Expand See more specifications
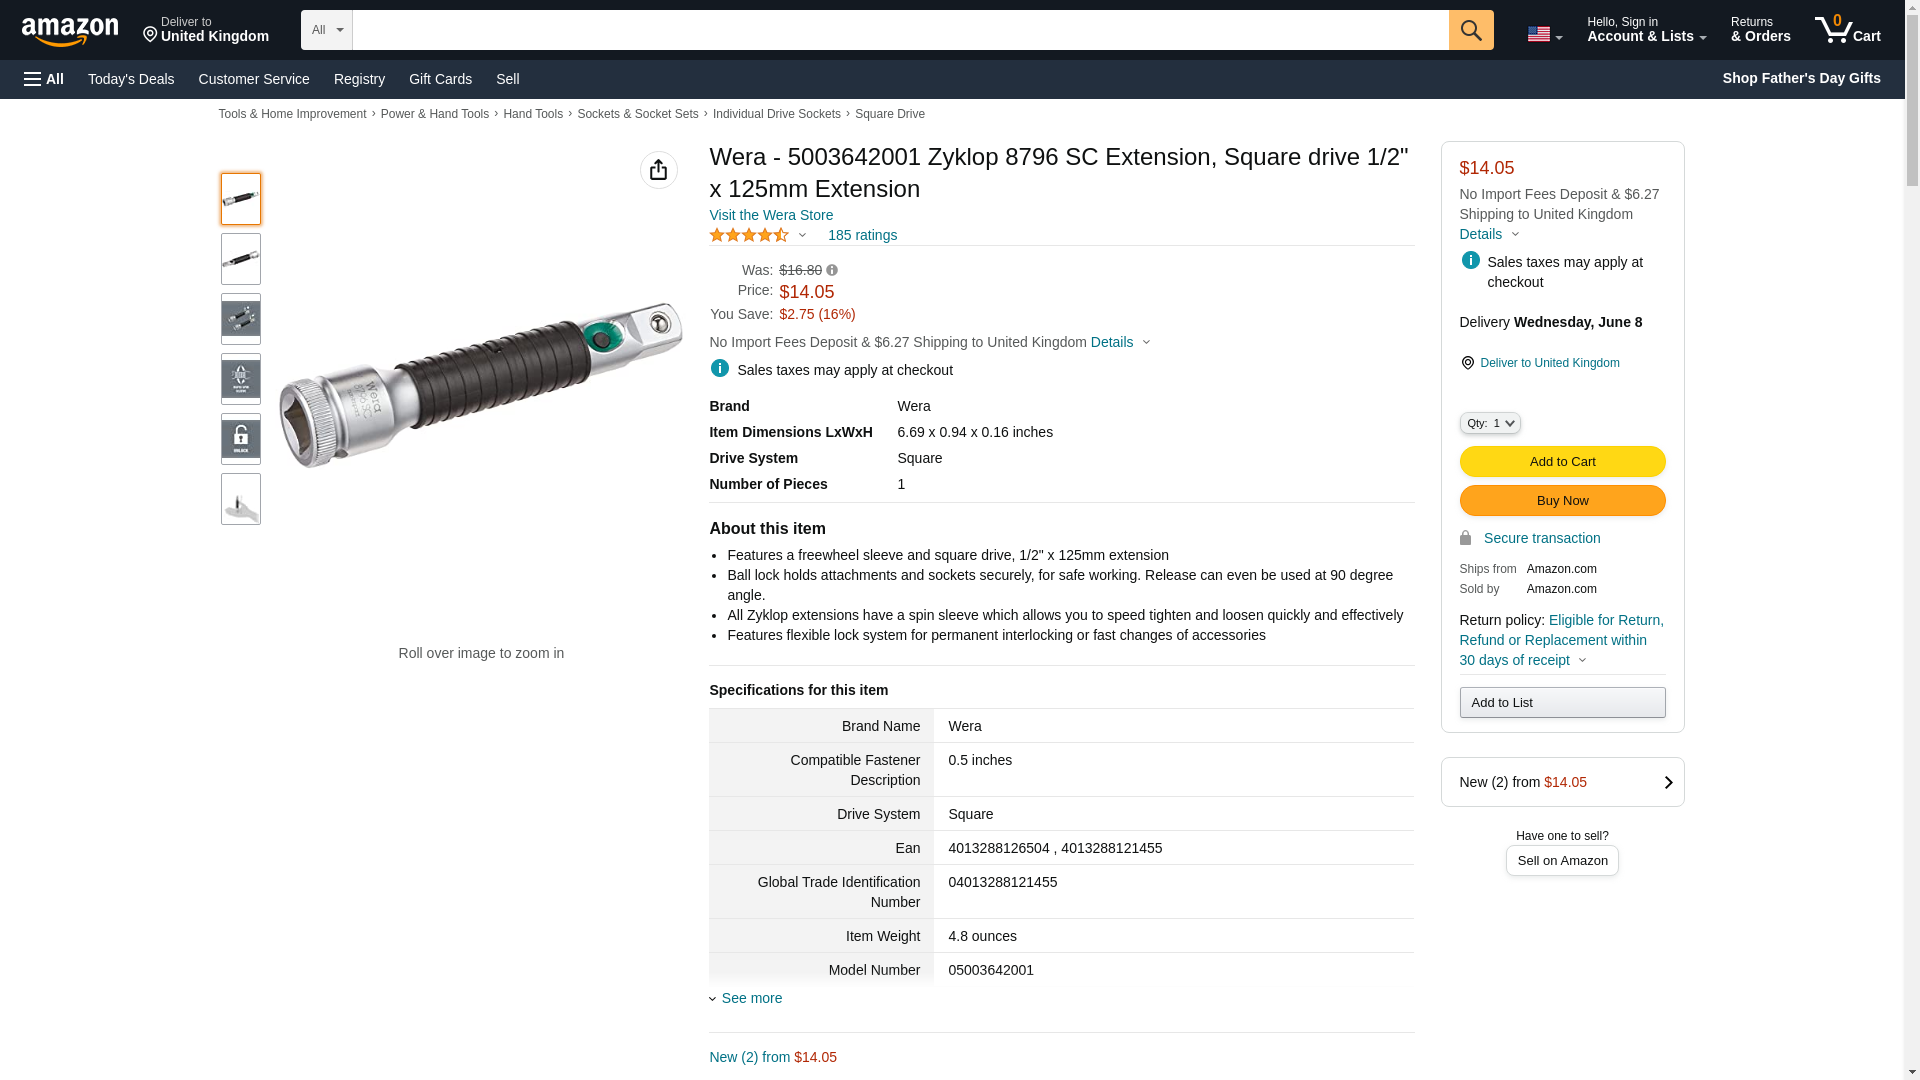 click(x=751, y=998)
